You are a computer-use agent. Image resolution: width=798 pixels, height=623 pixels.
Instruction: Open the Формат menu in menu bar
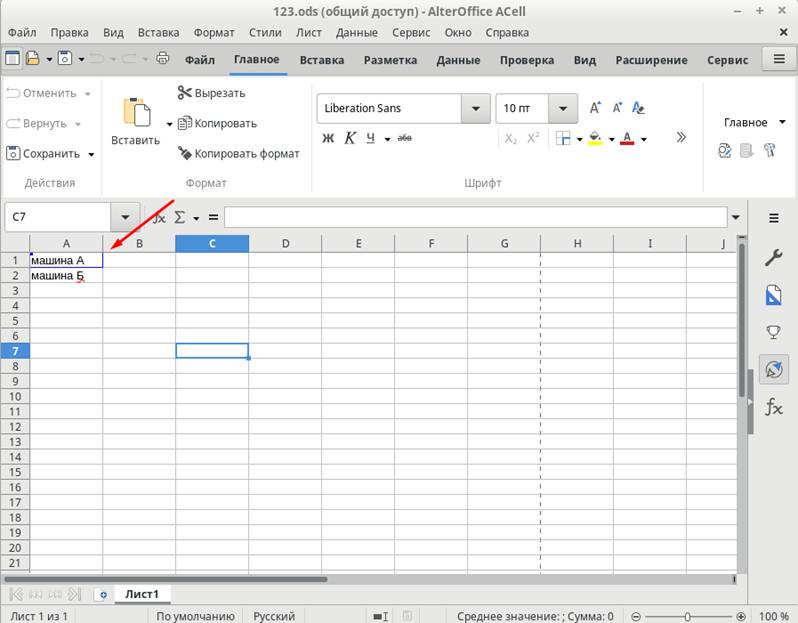click(x=213, y=32)
